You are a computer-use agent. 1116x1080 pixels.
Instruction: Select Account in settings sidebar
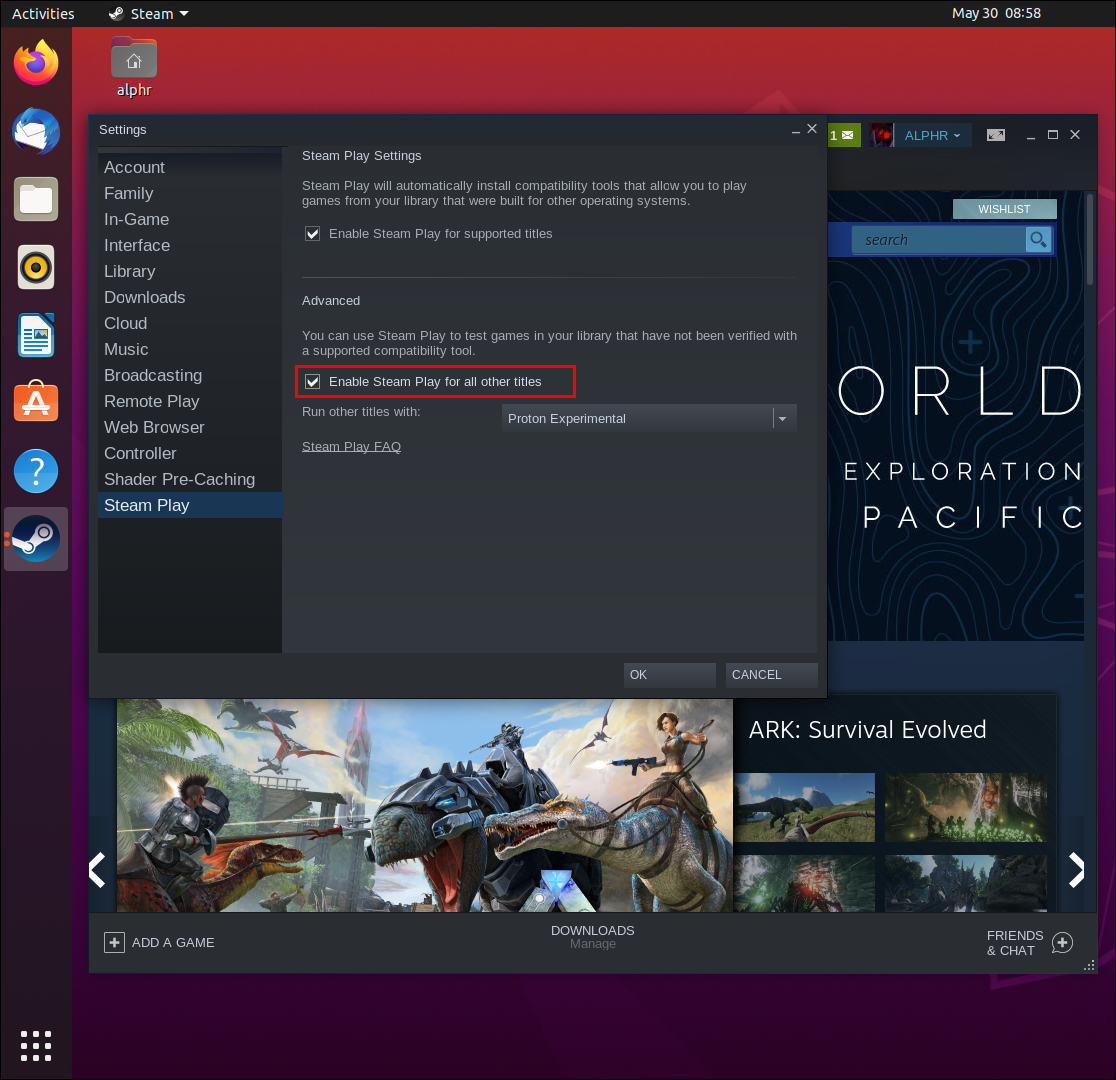[190, 167]
